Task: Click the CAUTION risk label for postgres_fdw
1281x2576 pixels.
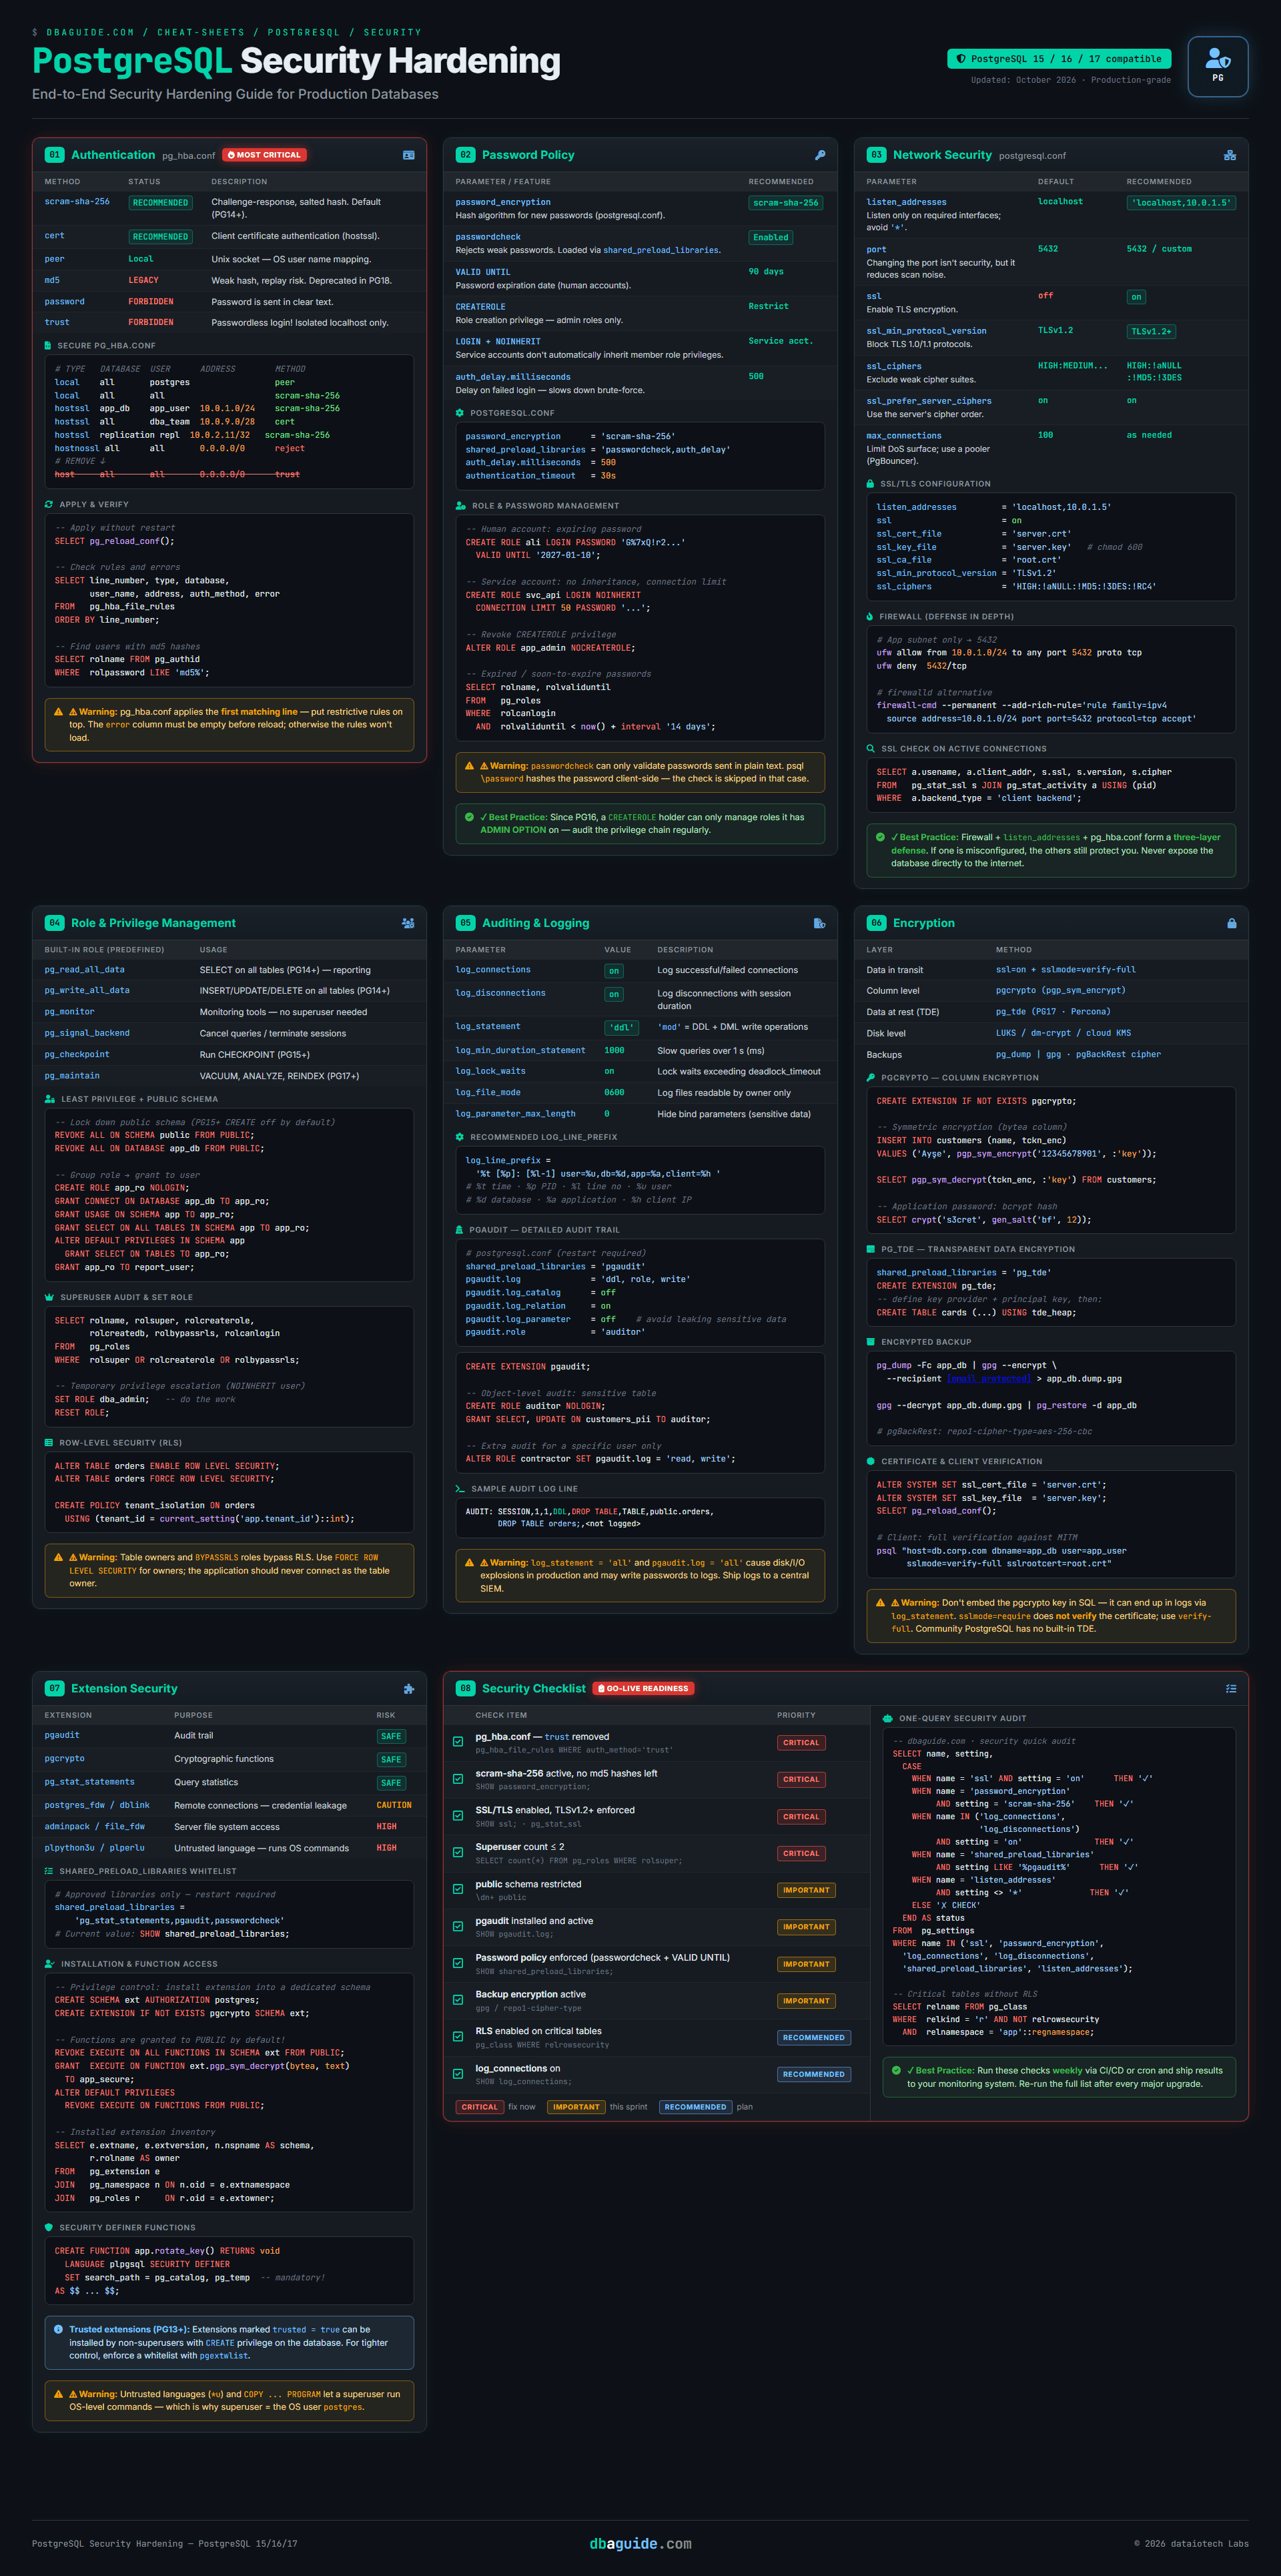Action: [x=394, y=1804]
